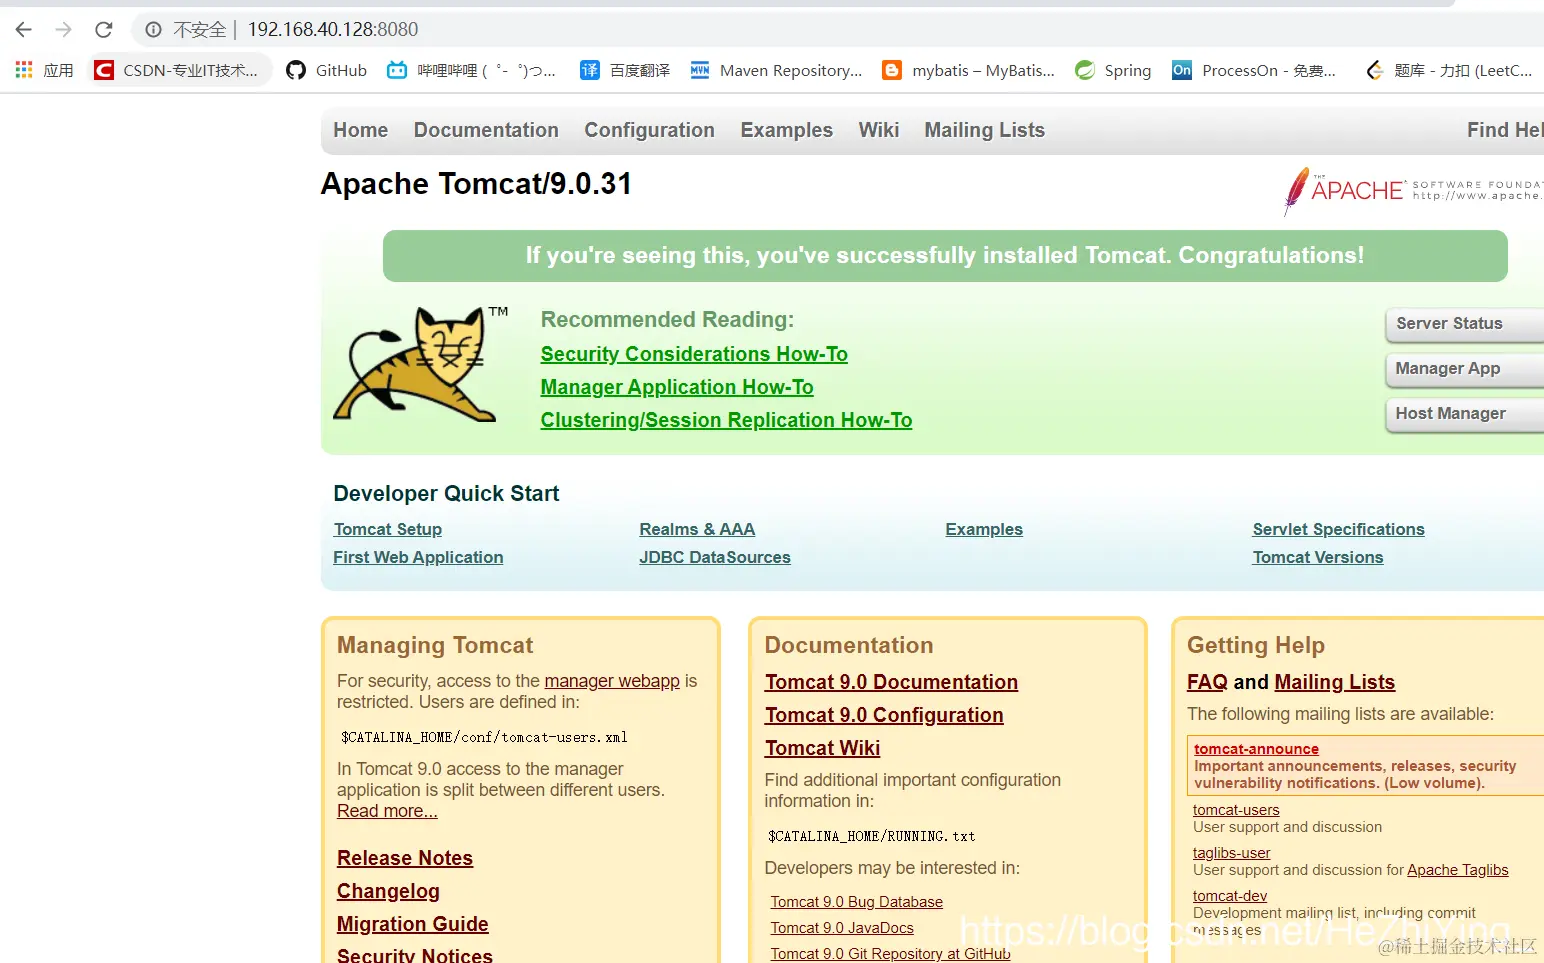1544x963 pixels.
Task: Open the Spring bookmark
Action: [1113, 70]
